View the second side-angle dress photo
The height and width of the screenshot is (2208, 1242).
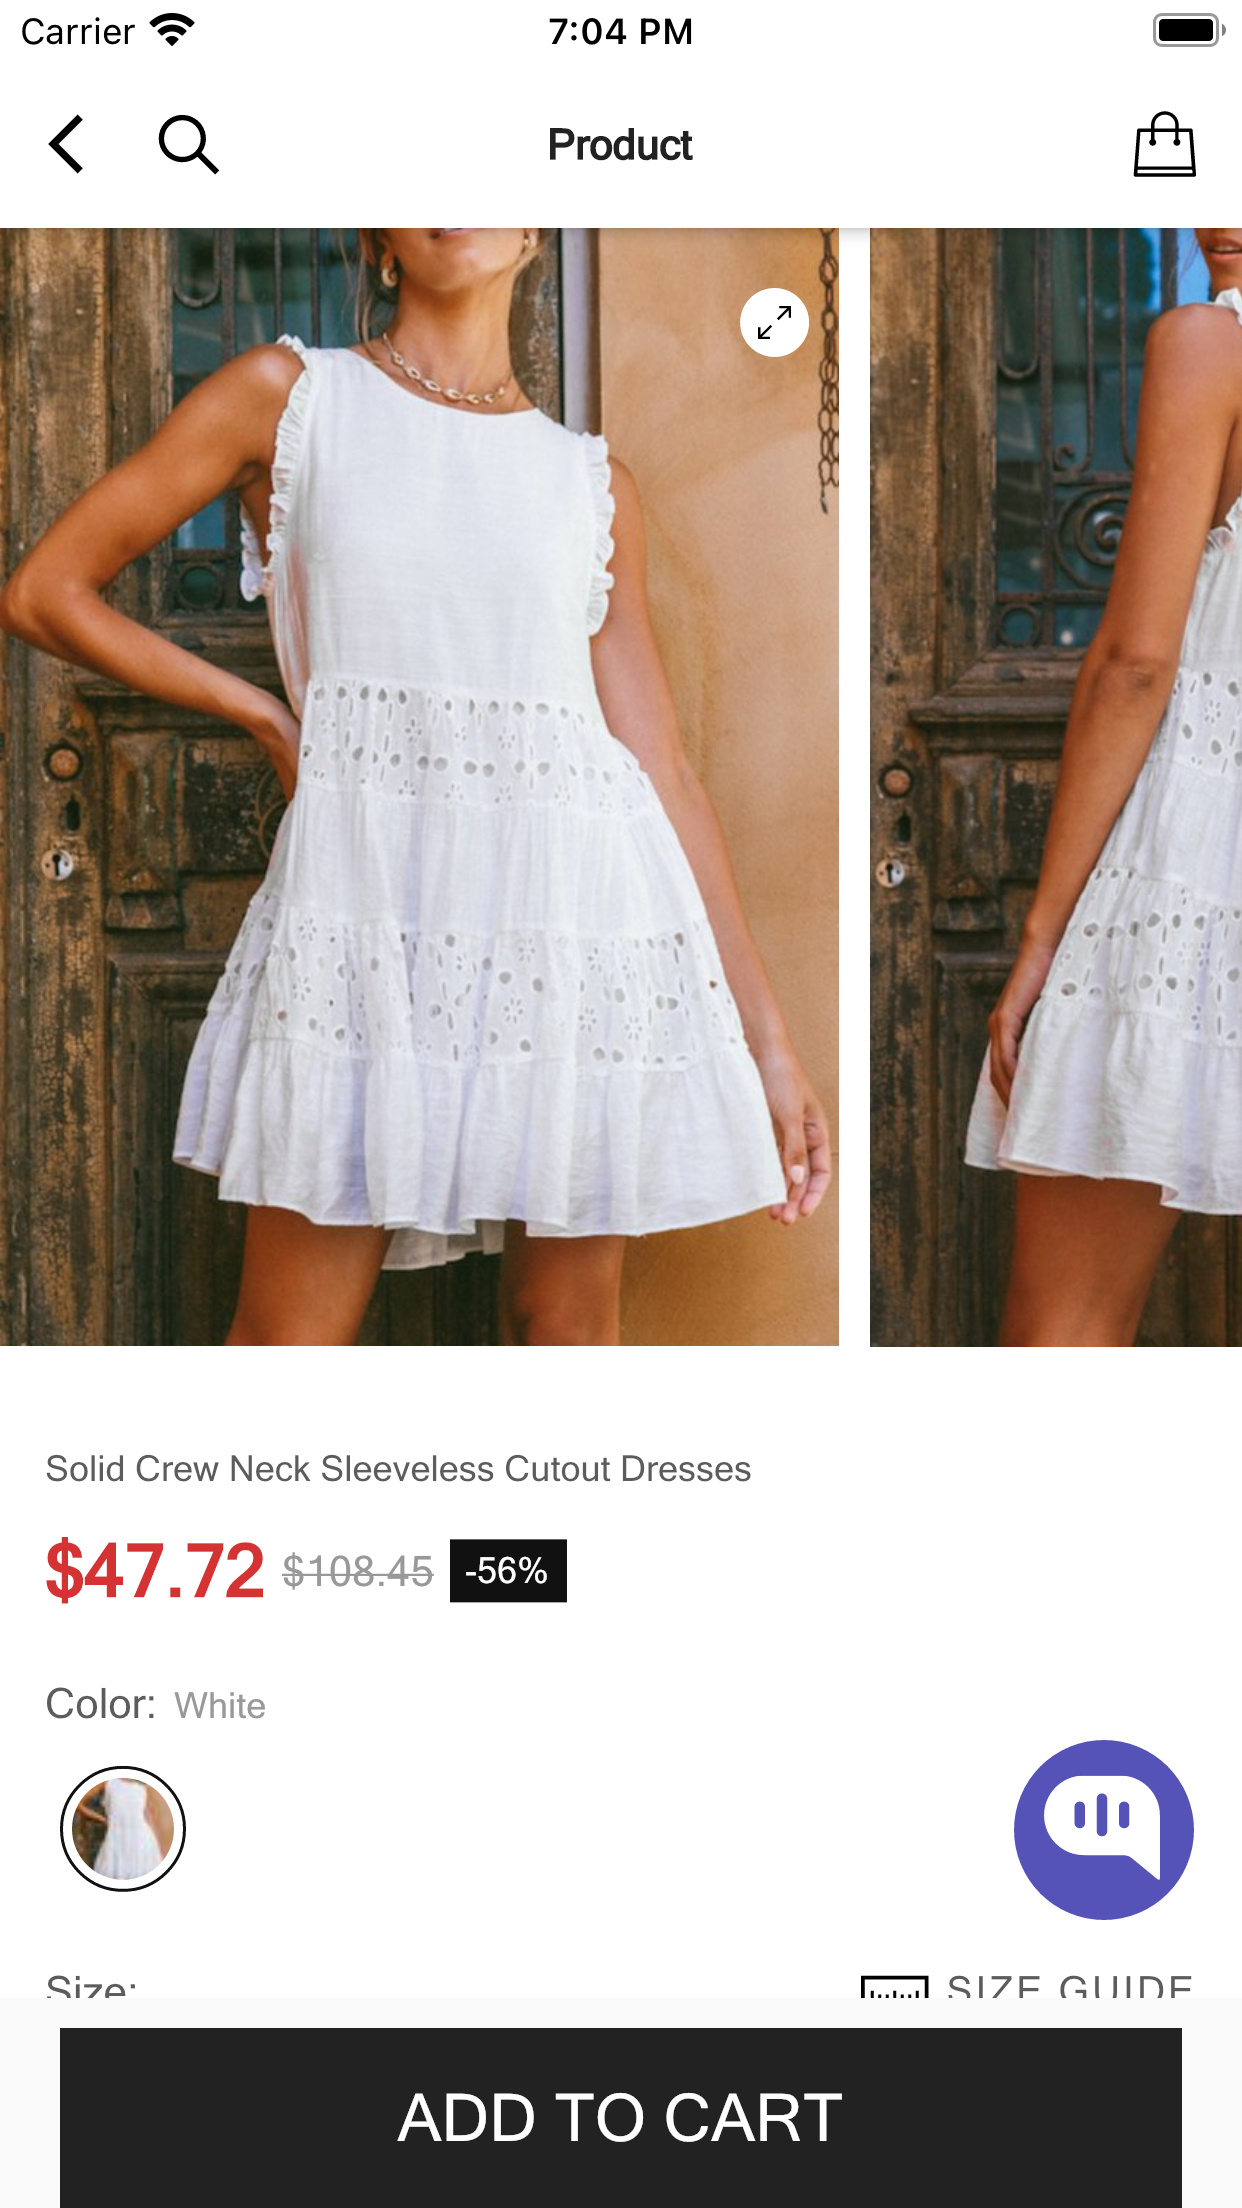[x=1056, y=787]
